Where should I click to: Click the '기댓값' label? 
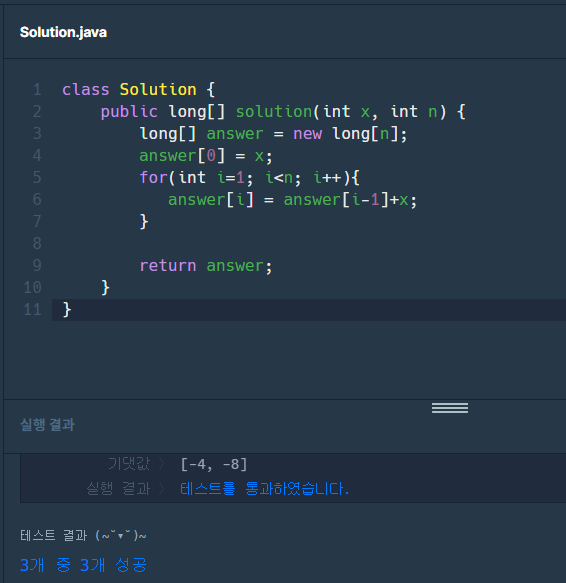click(129, 464)
